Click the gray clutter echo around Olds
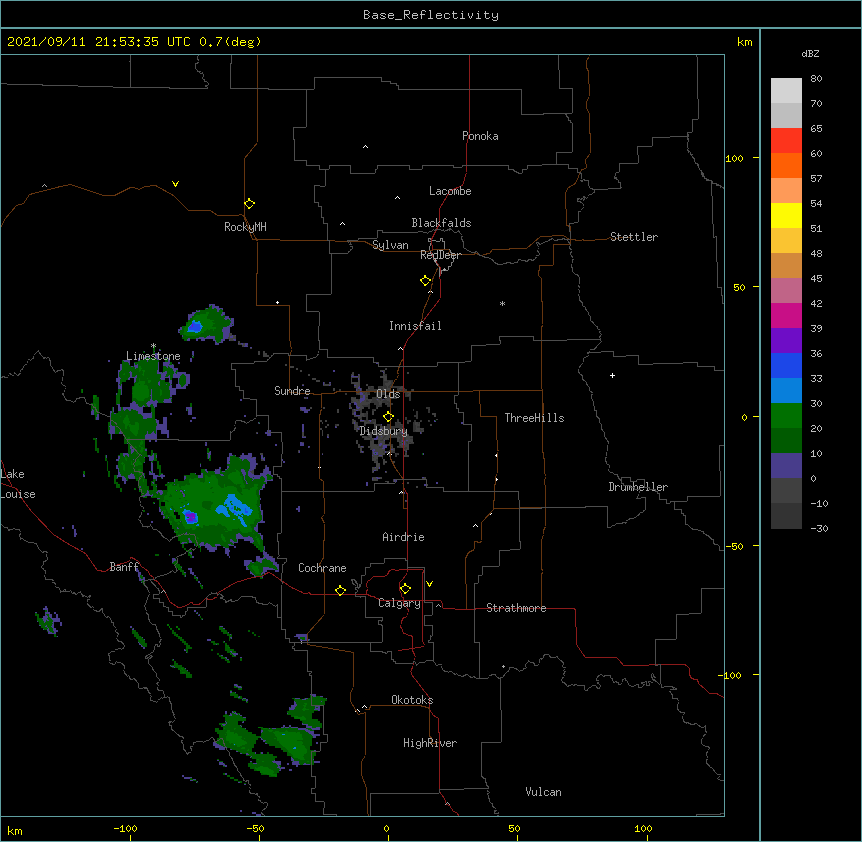 coord(385,418)
